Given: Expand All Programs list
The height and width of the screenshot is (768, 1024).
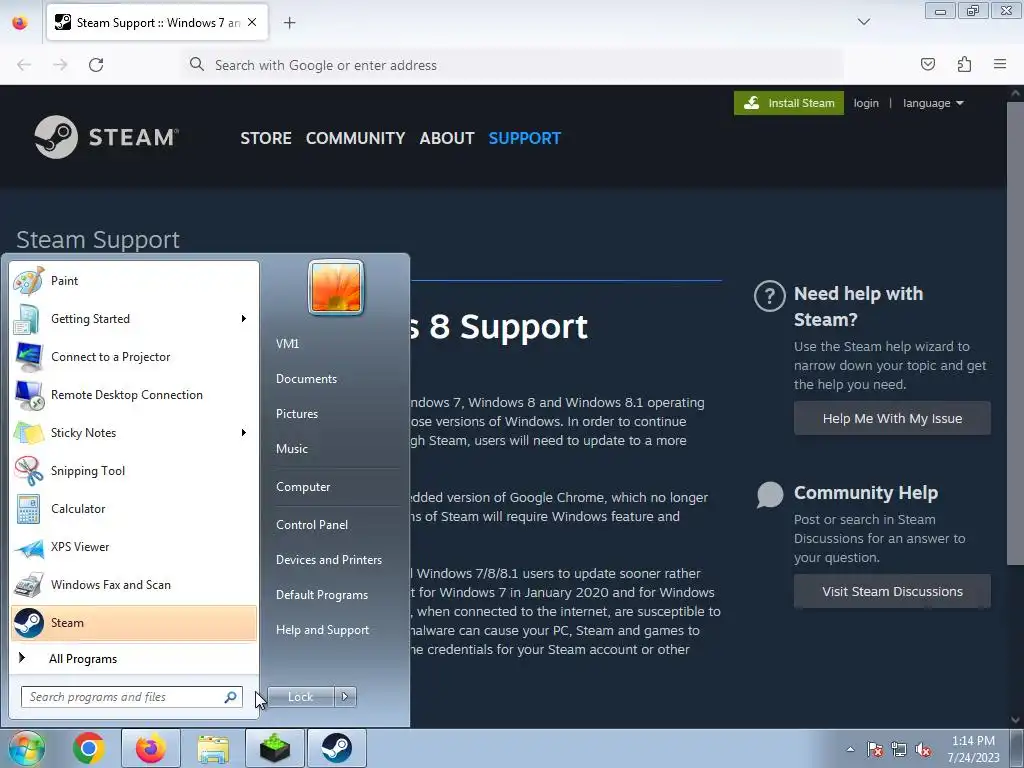Looking at the screenshot, I should (x=134, y=658).
